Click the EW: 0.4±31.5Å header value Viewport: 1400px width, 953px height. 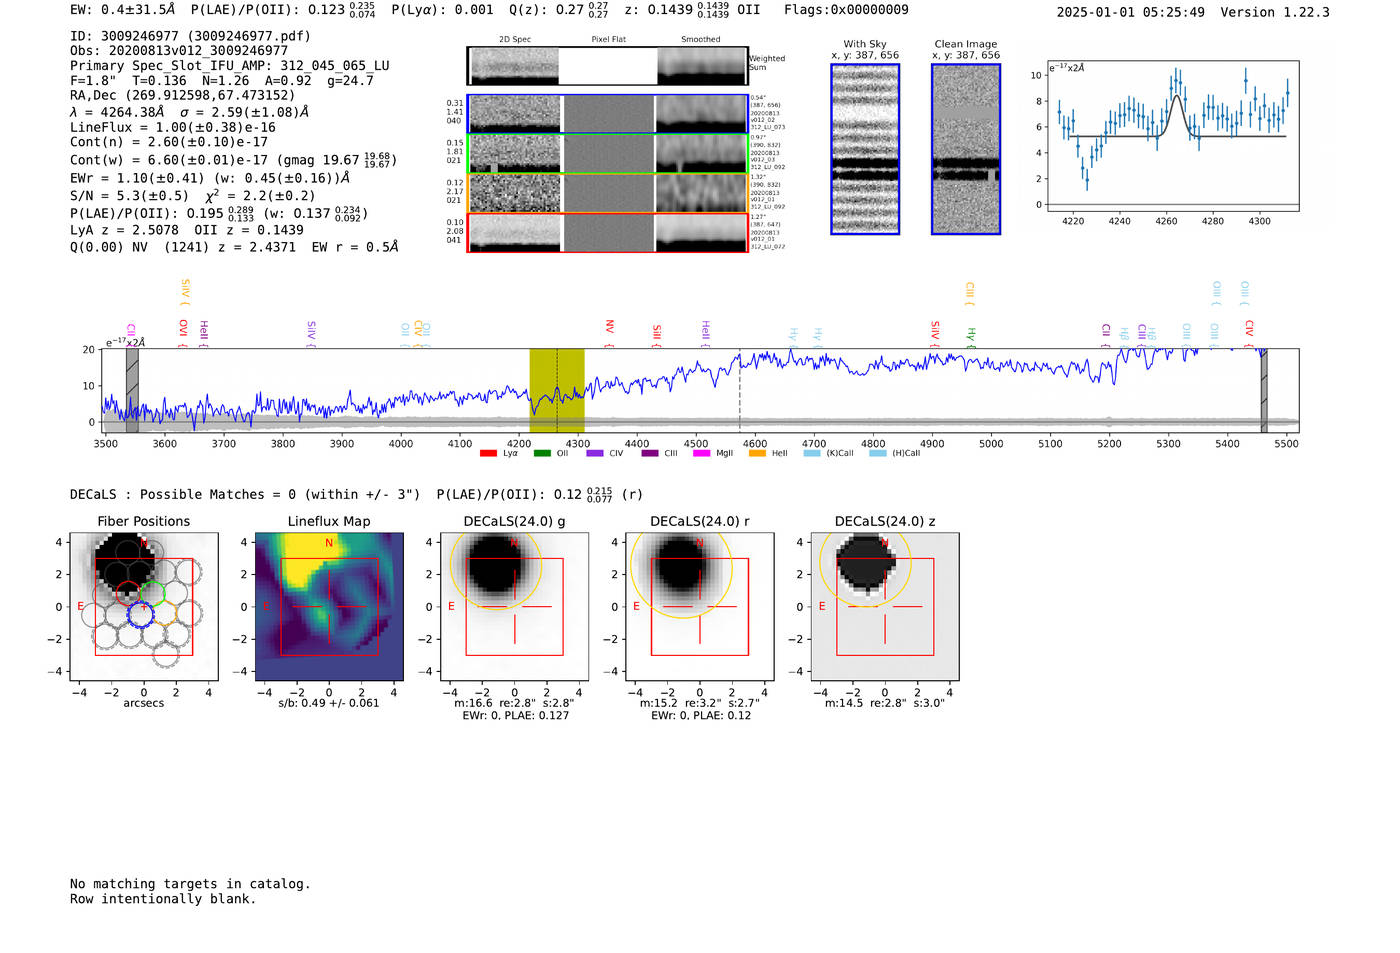[122, 10]
